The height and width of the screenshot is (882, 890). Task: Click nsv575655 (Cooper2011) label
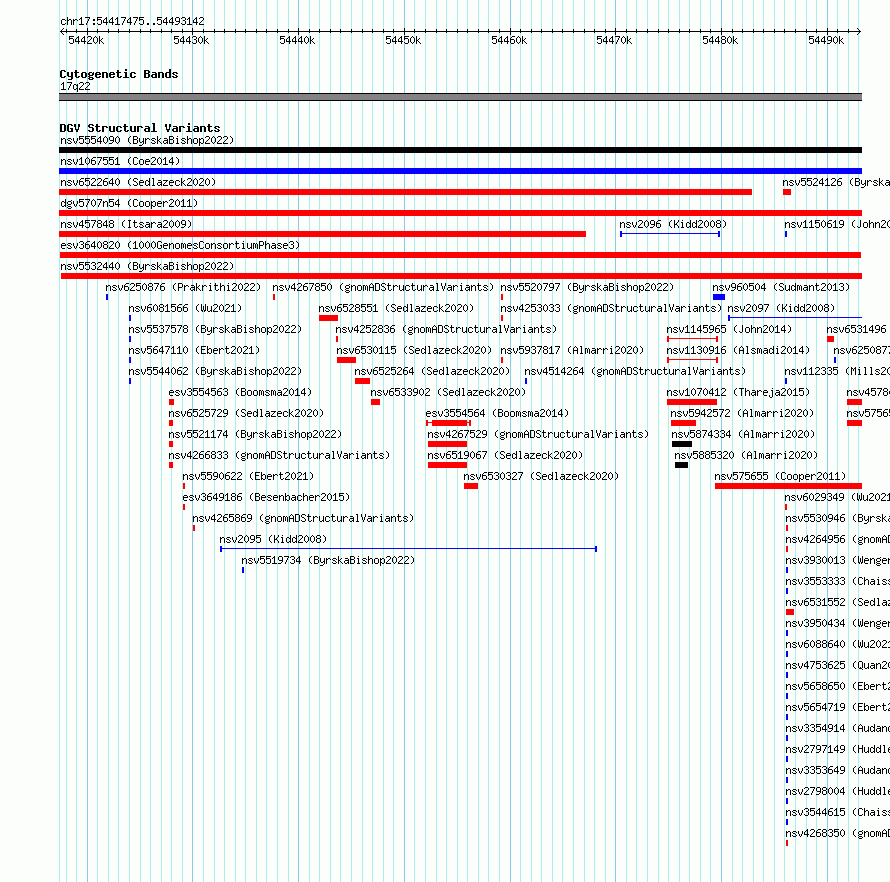pos(780,476)
